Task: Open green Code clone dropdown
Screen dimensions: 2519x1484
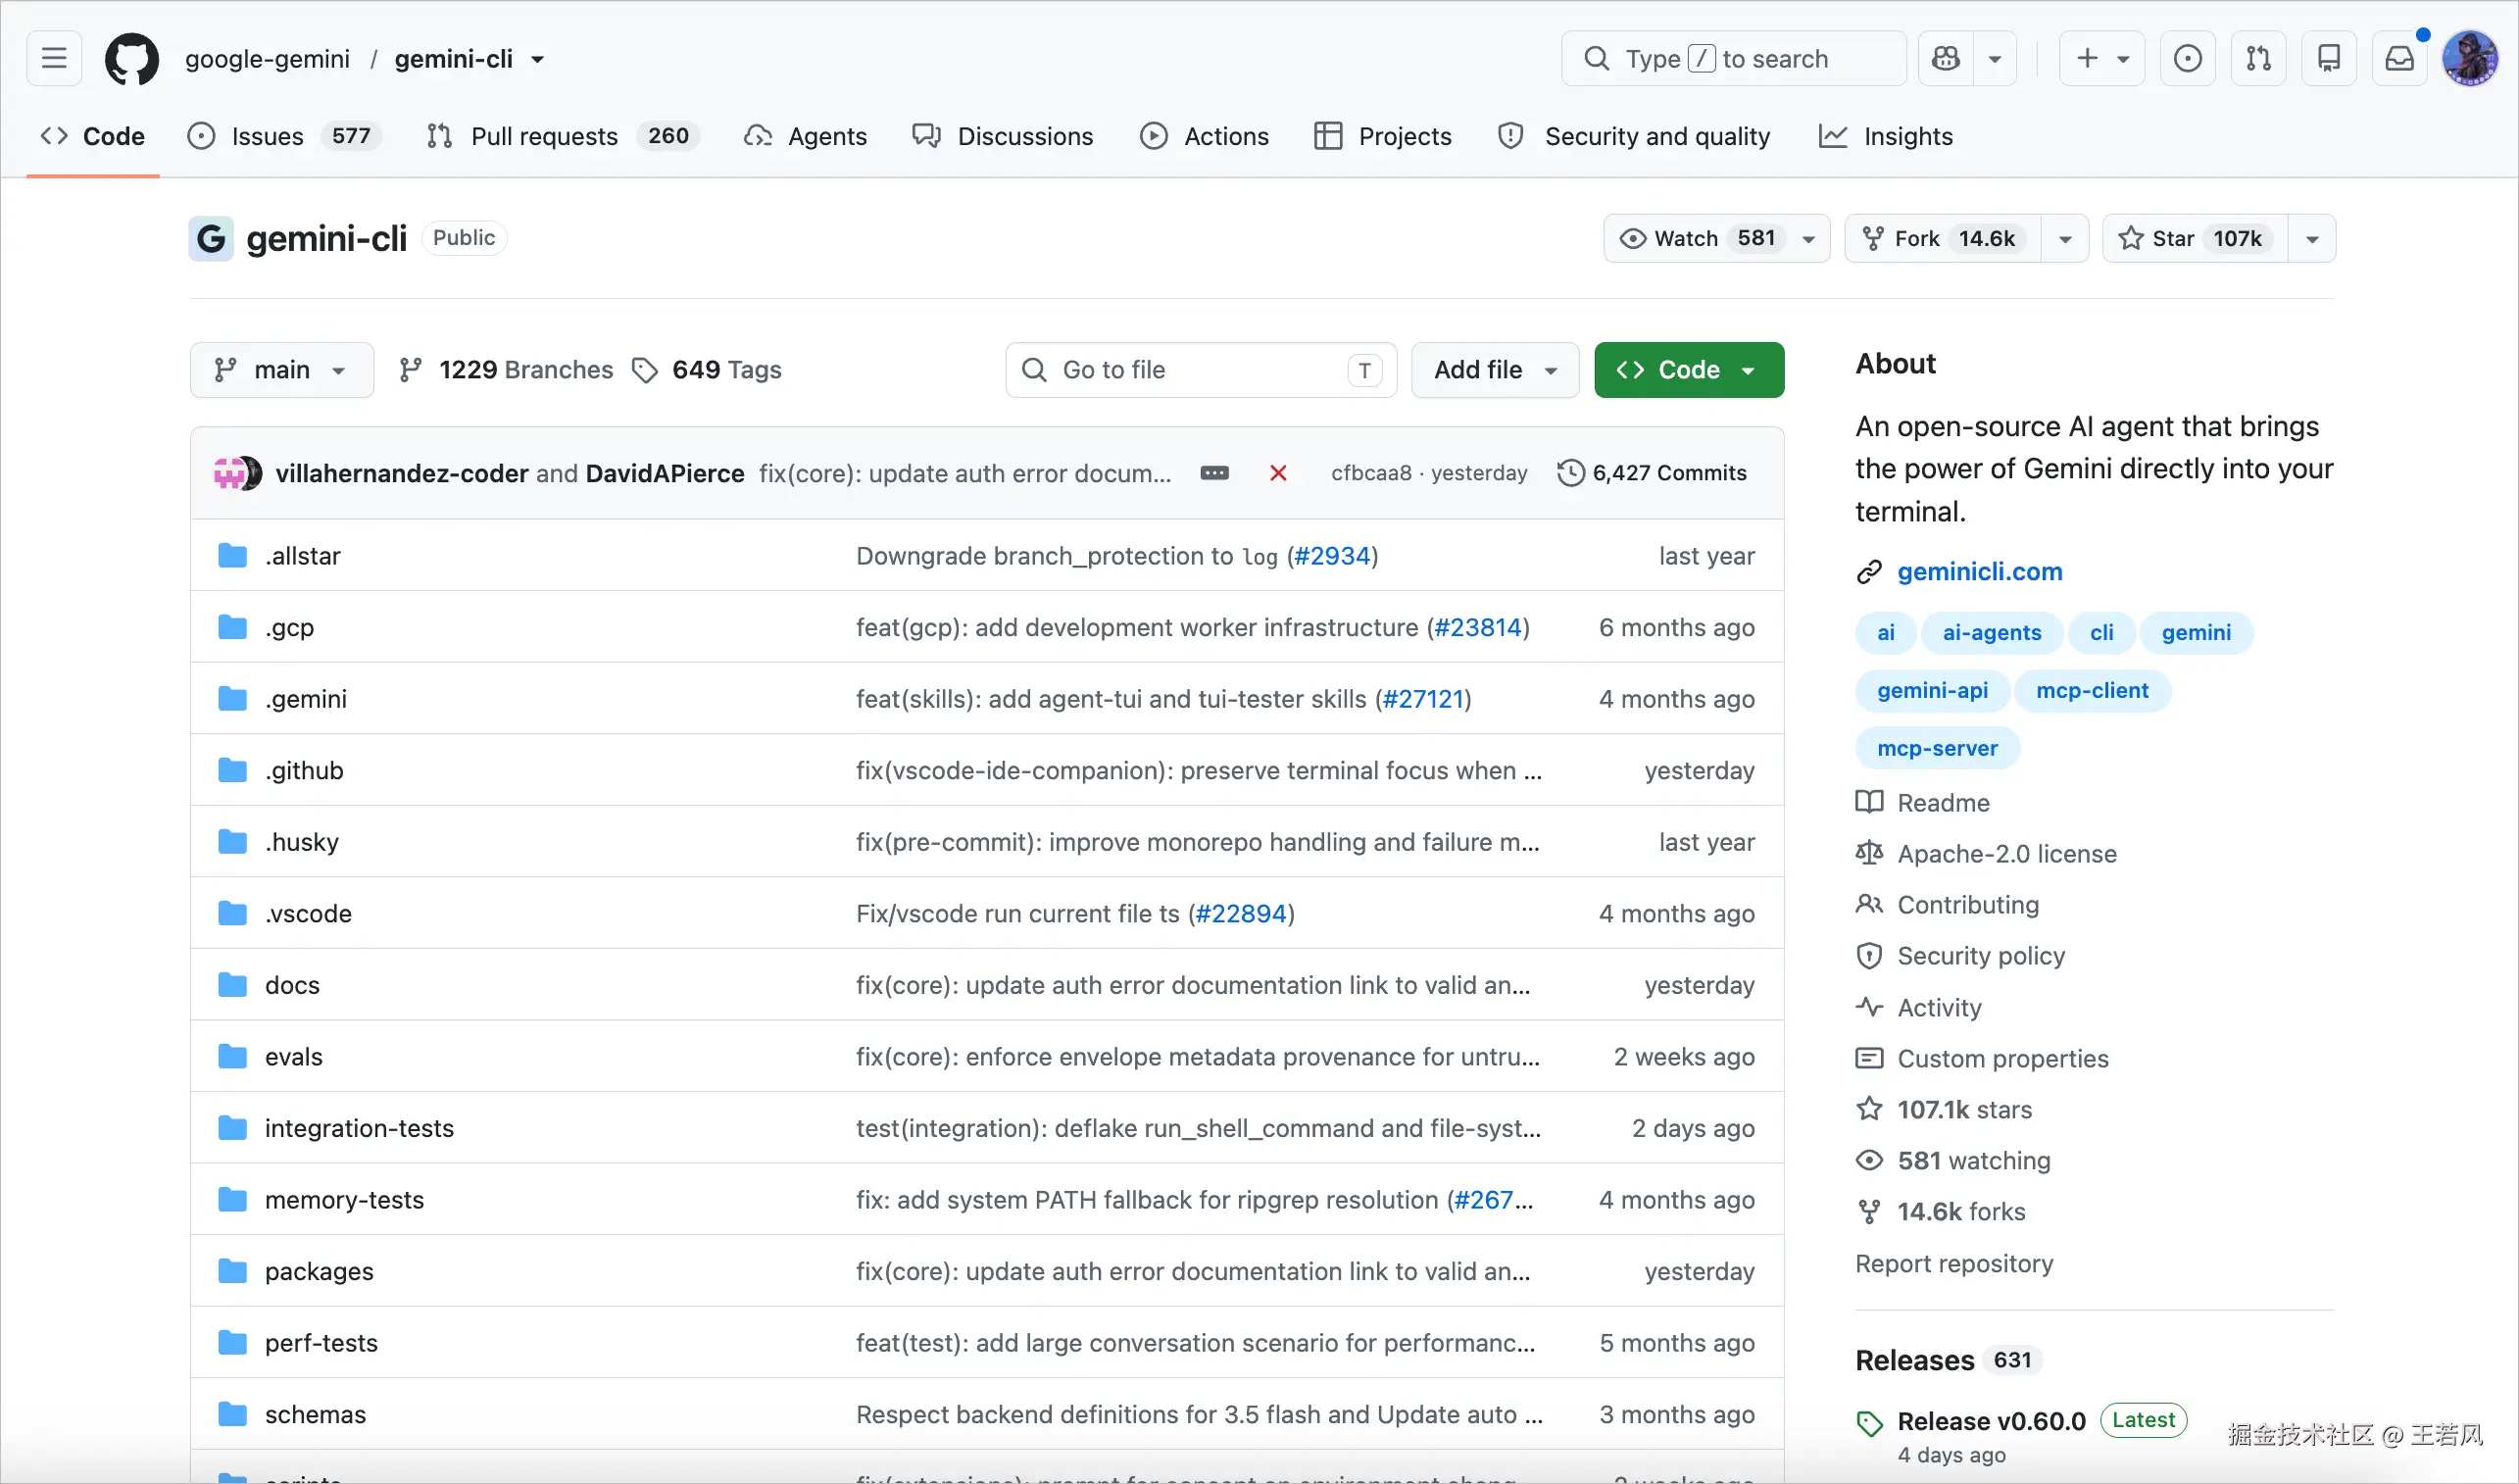Action: [x=1689, y=370]
